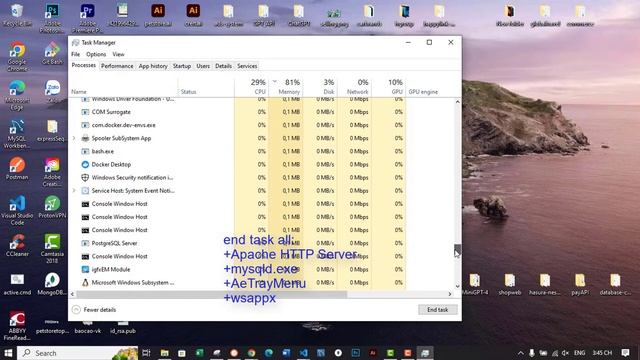Screen dimensions: 640x360
Task: Open notification center in system tray
Action: pos(625,353)
